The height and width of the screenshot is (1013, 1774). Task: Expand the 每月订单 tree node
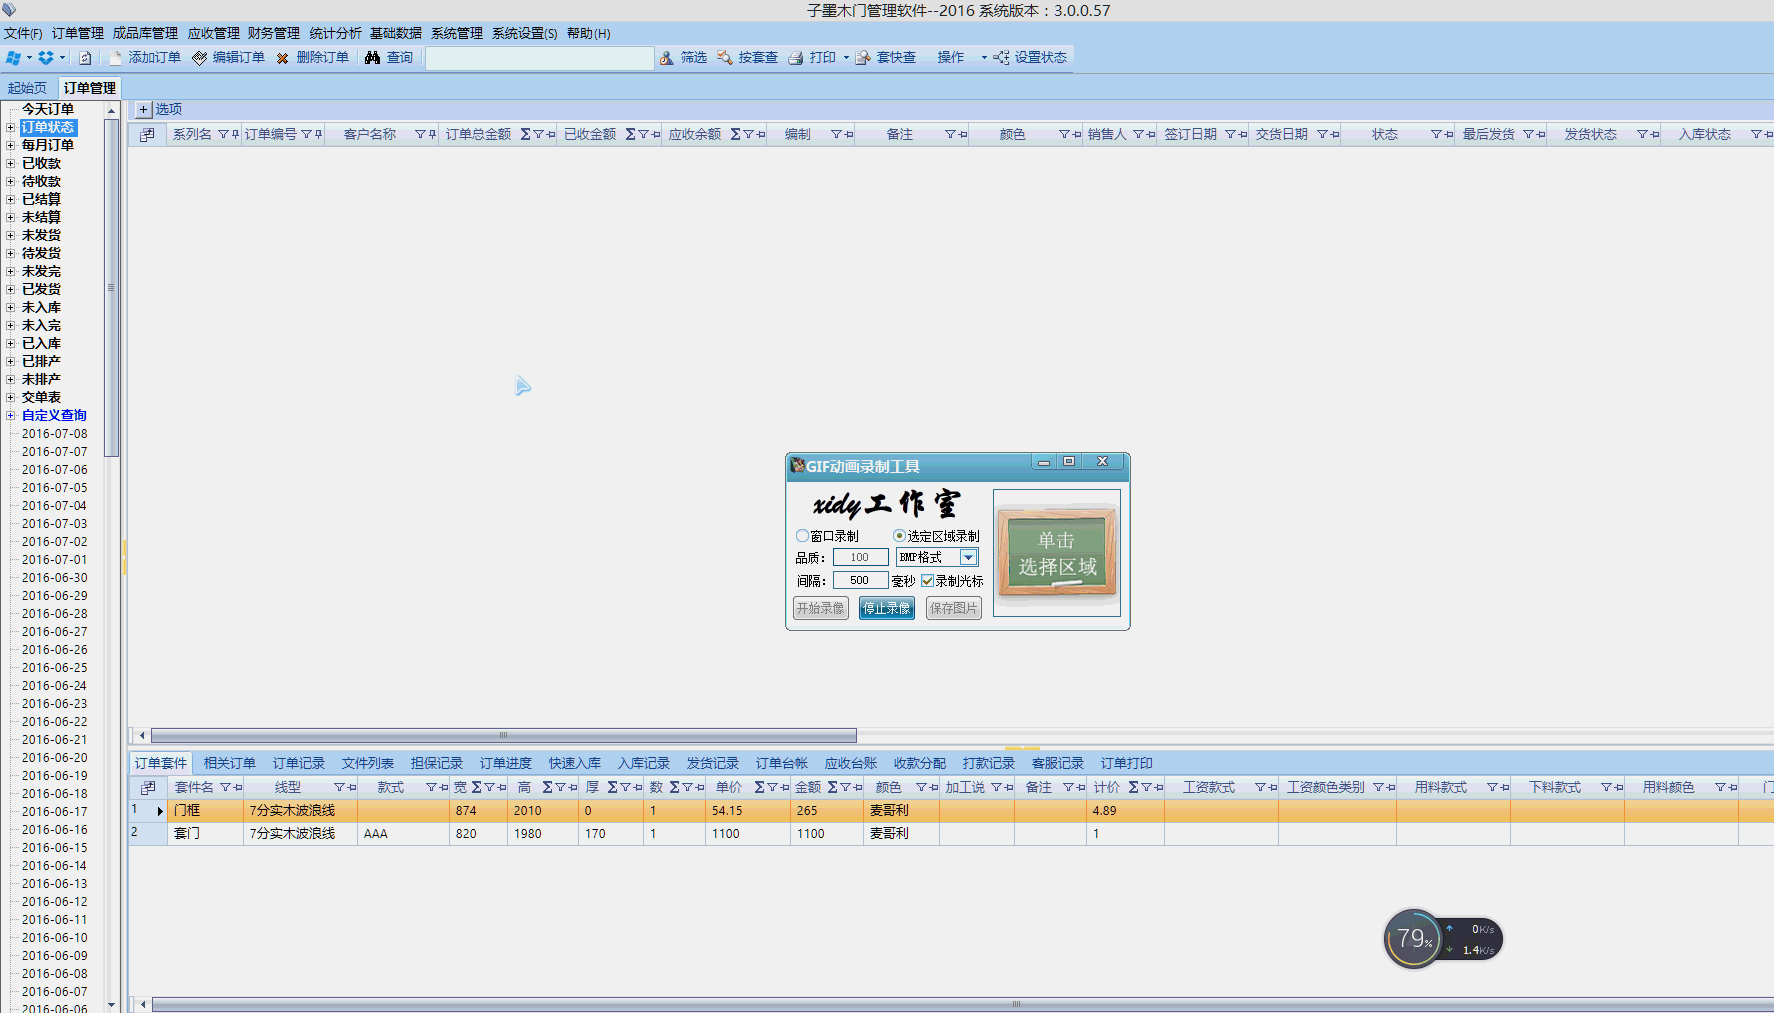point(11,145)
